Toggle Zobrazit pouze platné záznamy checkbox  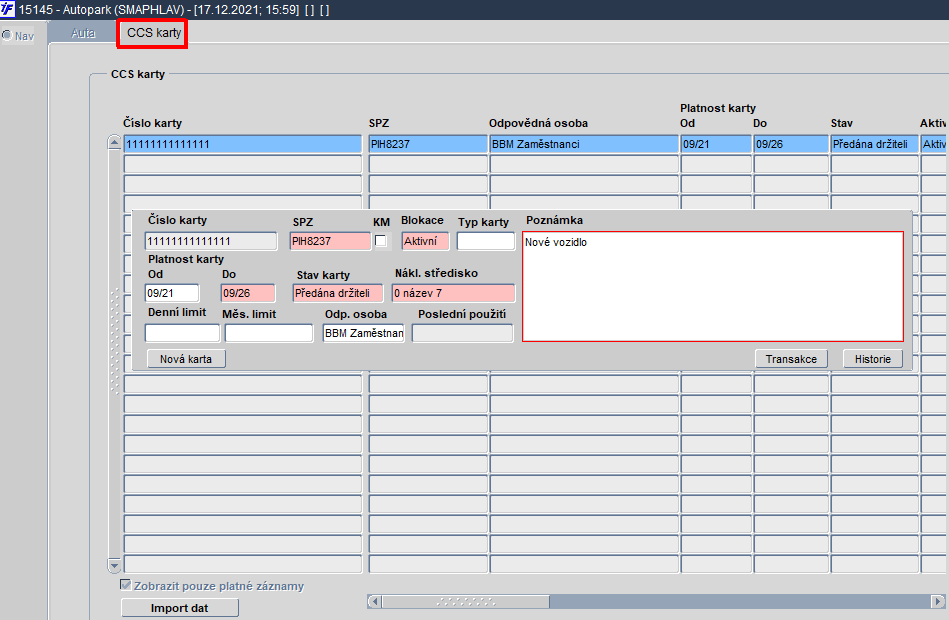pos(126,585)
